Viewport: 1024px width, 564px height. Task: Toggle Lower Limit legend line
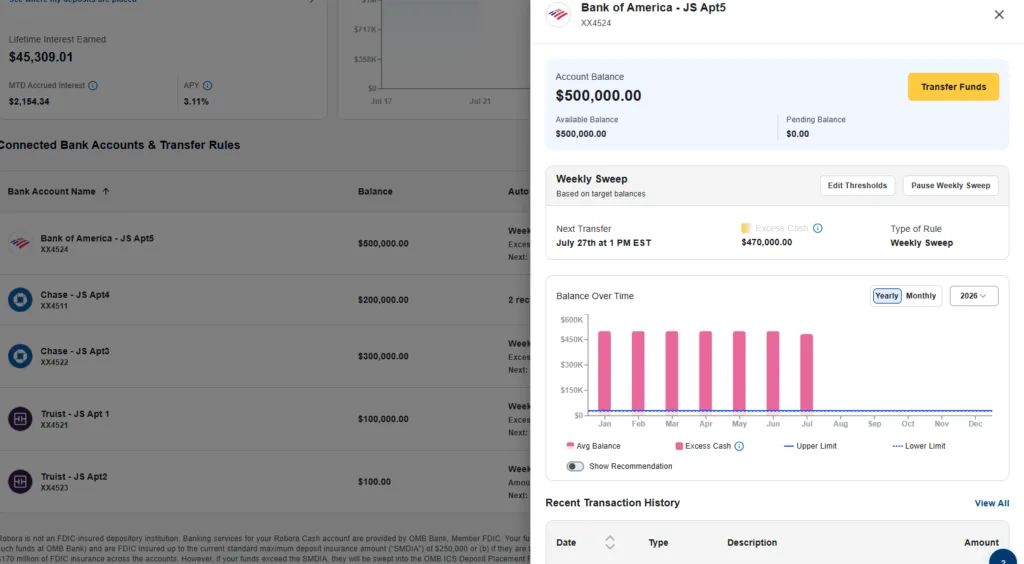(x=919, y=446)
